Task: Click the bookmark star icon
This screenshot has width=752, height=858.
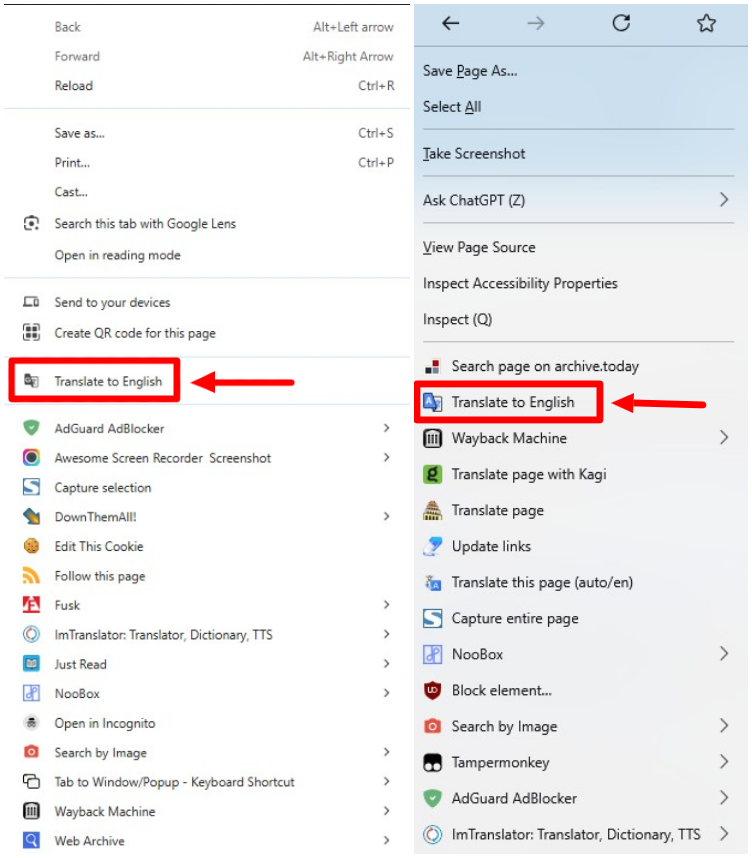Action: pos(706,23)
